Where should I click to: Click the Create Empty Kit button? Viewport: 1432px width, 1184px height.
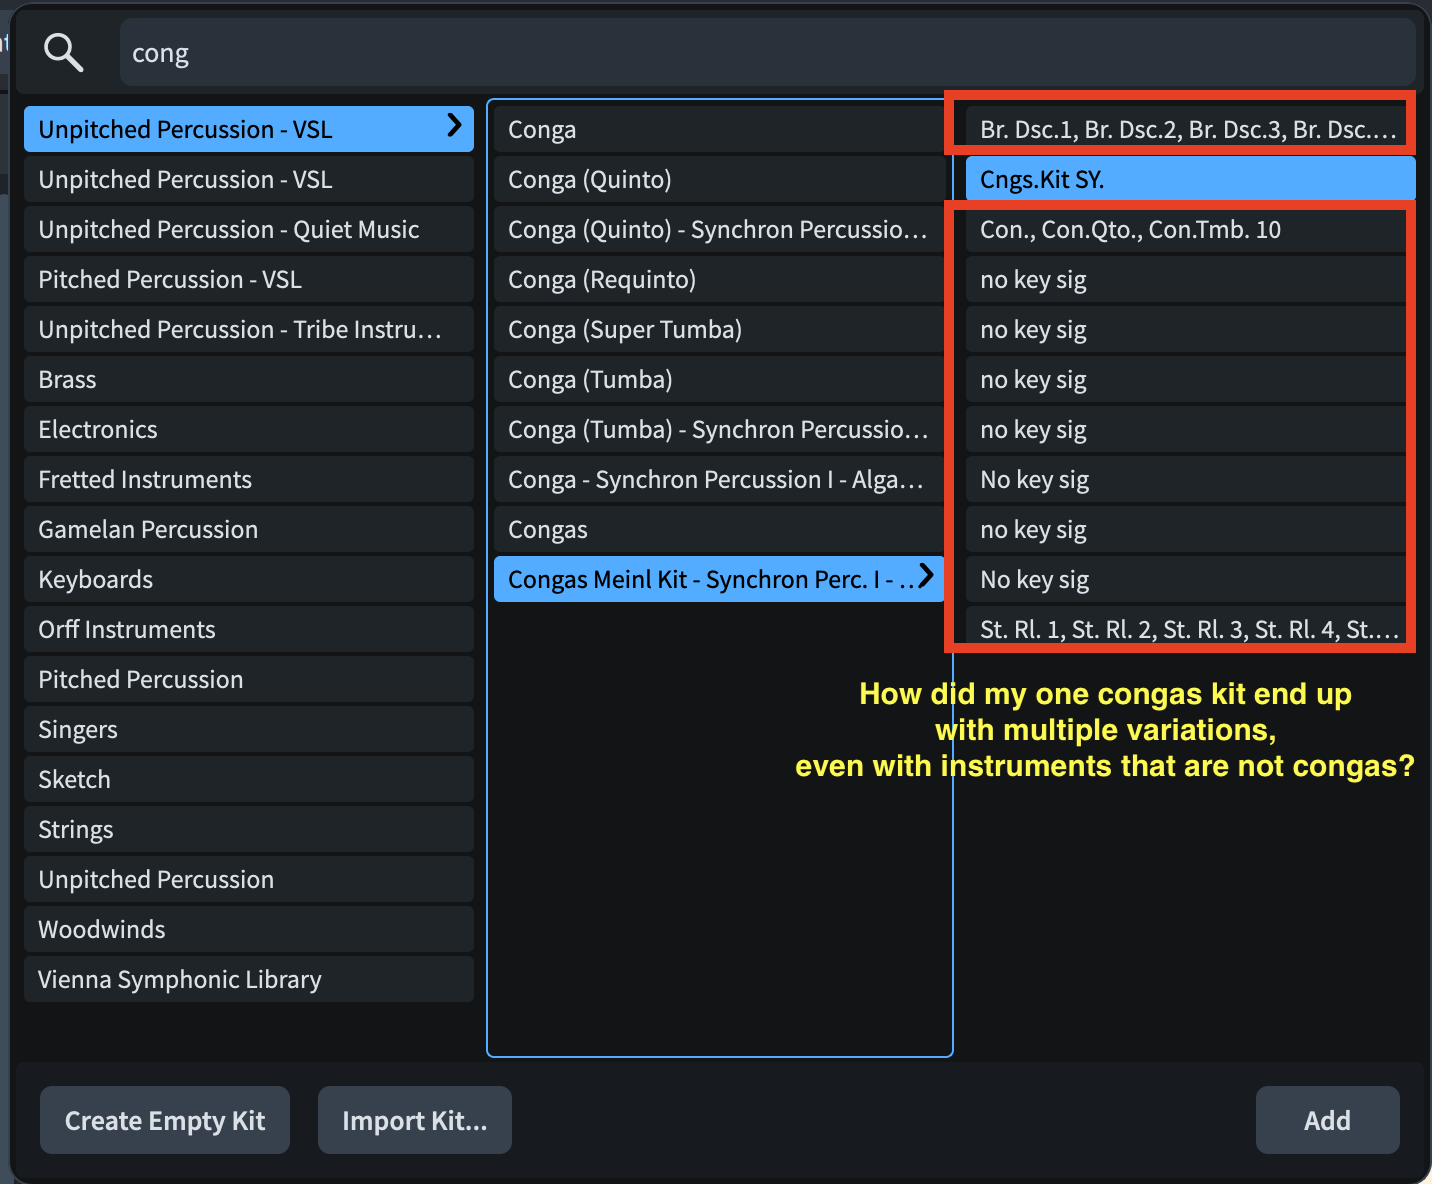[165, 1120]
